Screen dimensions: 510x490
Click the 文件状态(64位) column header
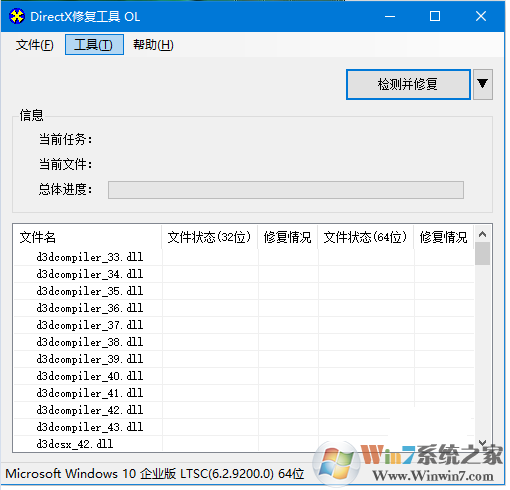[x=366, y=237]
